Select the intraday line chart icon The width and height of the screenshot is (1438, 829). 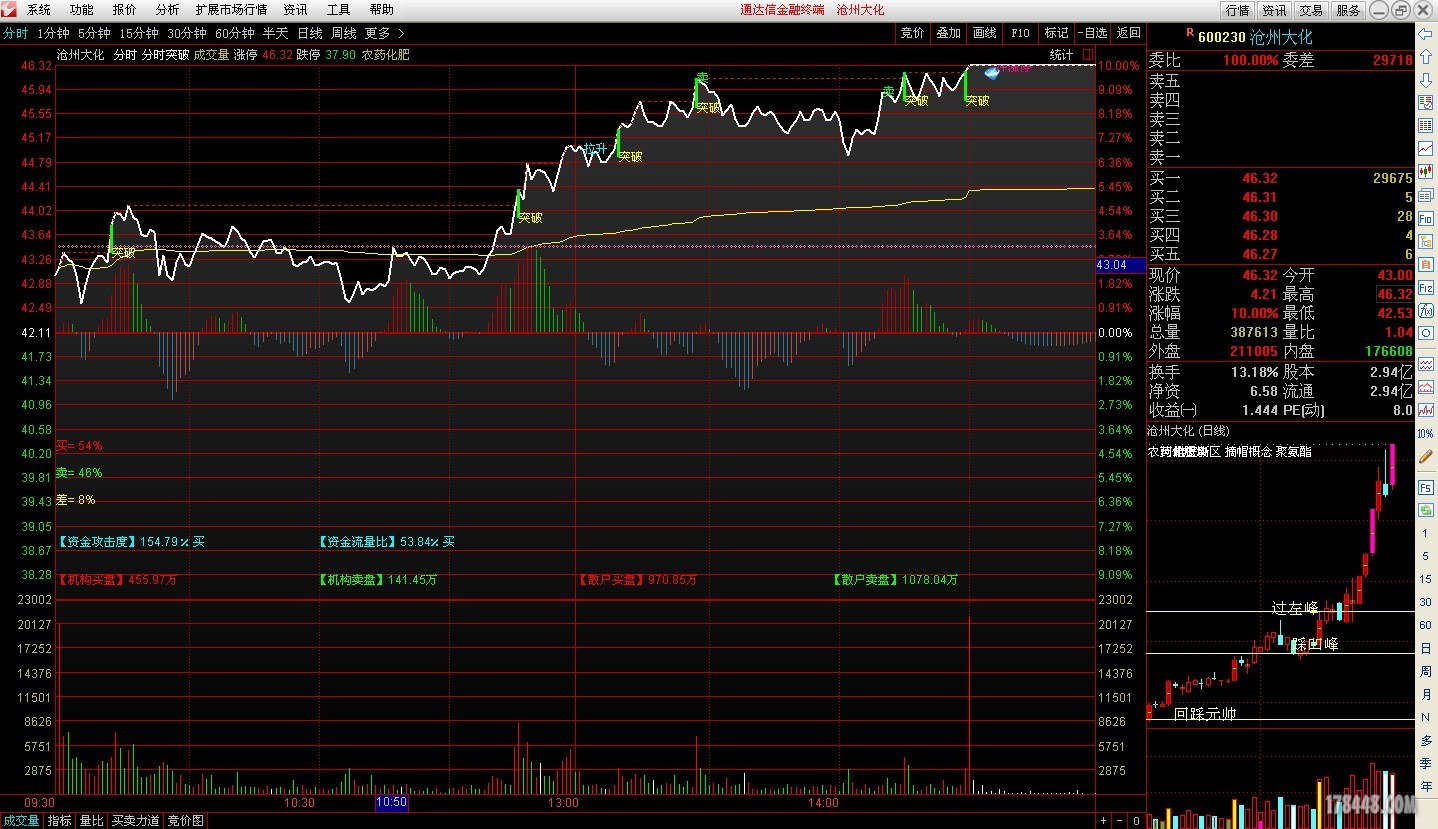point(1425,147)
